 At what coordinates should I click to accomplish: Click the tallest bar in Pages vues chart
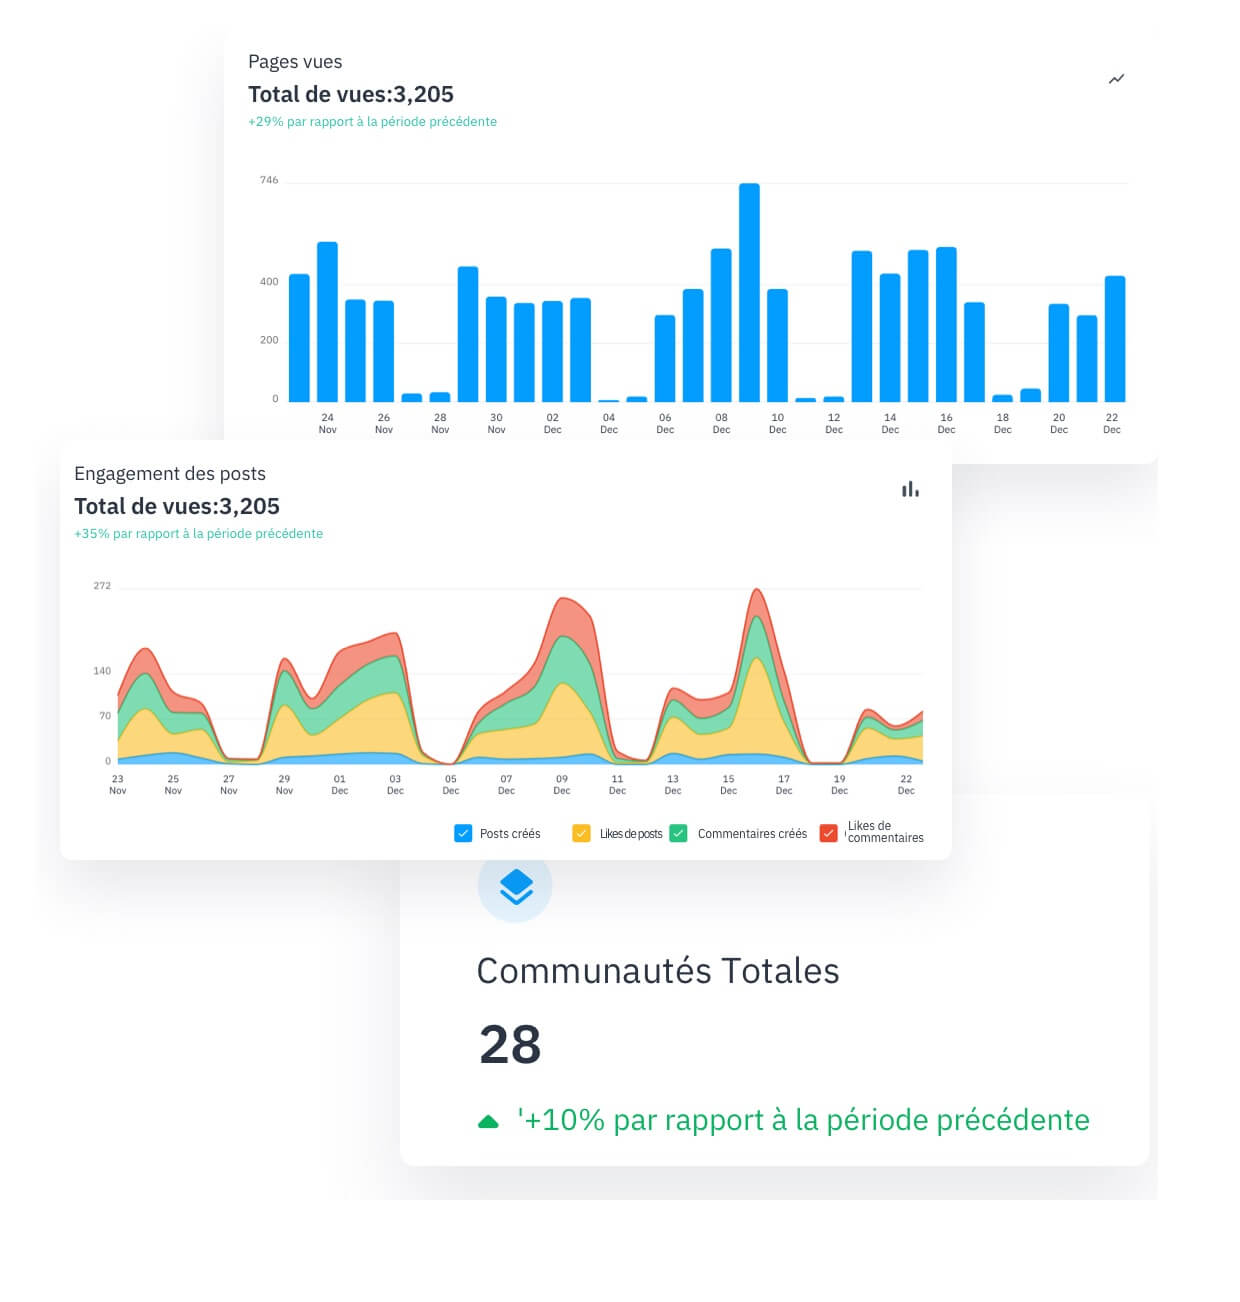[x=749, y=292]
